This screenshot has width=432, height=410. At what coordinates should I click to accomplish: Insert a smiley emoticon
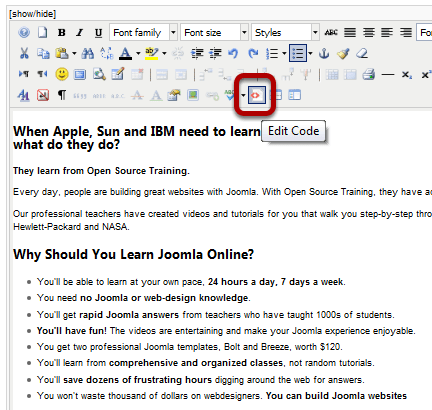point(62,74)
